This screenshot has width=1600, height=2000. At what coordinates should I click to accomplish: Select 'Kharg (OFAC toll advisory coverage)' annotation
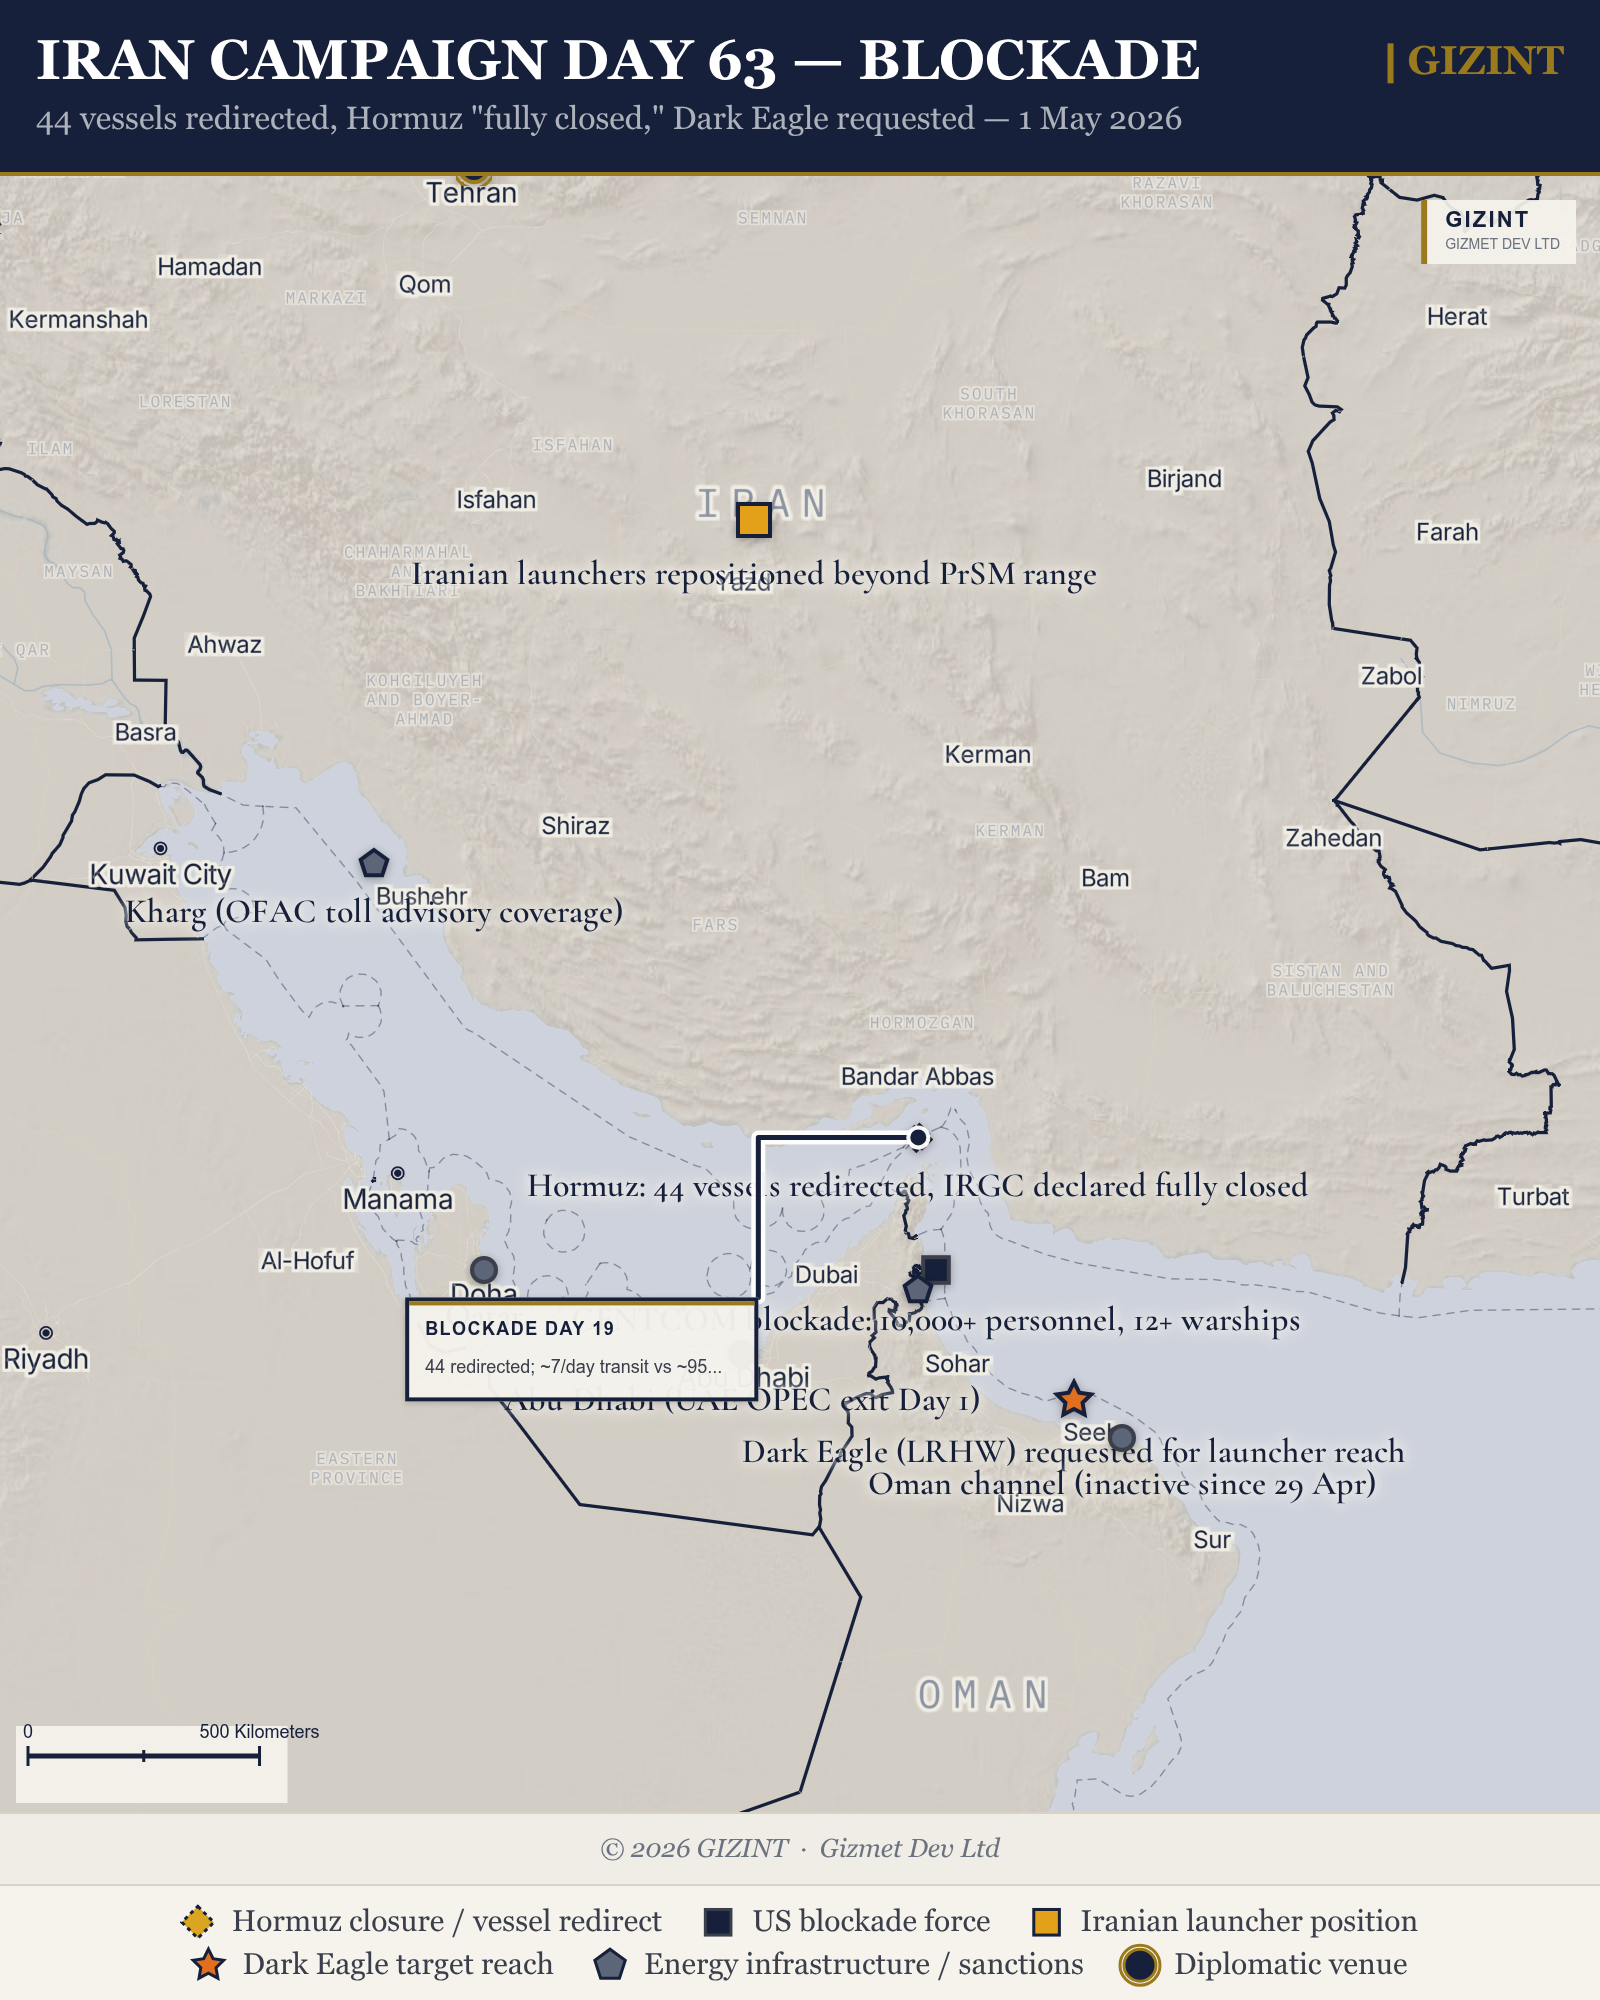374,912
